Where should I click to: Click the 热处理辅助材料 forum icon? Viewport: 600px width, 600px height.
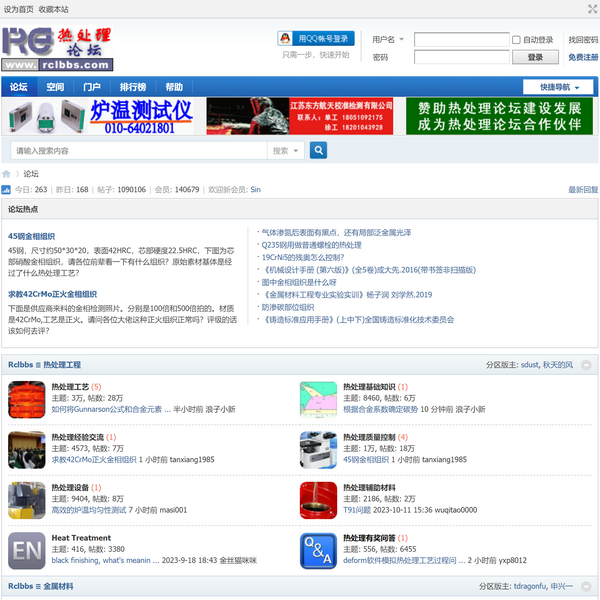pyautogui.click(x=318, y=499)
